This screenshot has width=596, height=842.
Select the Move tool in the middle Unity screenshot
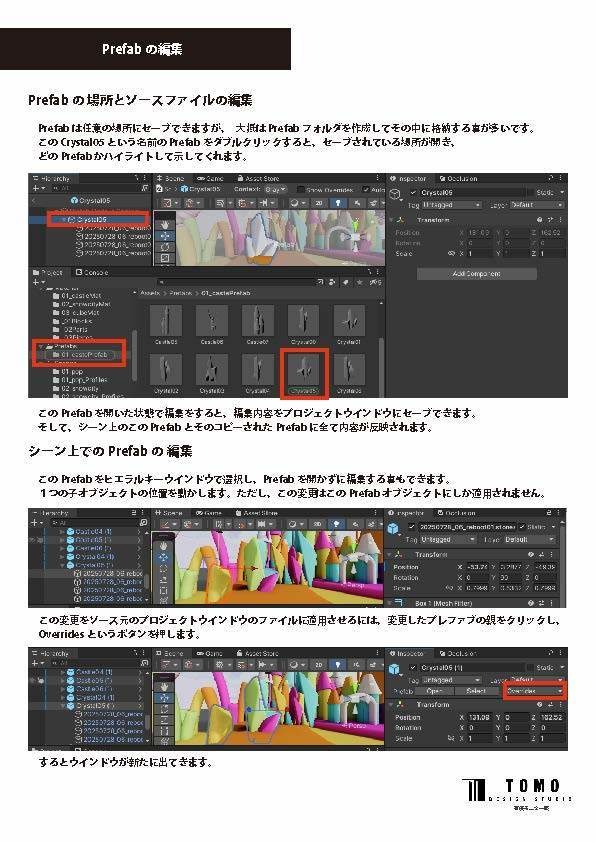[163, 557]
